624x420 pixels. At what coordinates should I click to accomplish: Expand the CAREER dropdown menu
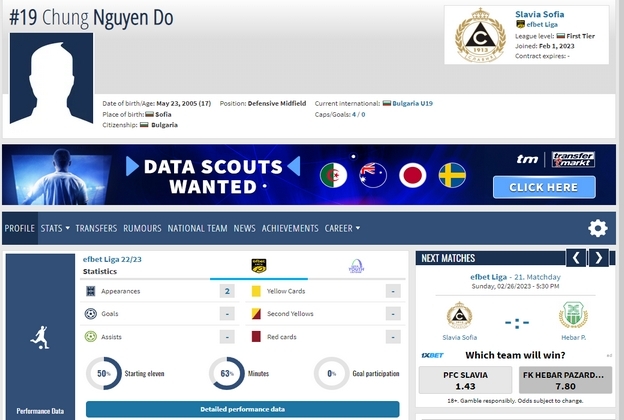click(342, 228)
